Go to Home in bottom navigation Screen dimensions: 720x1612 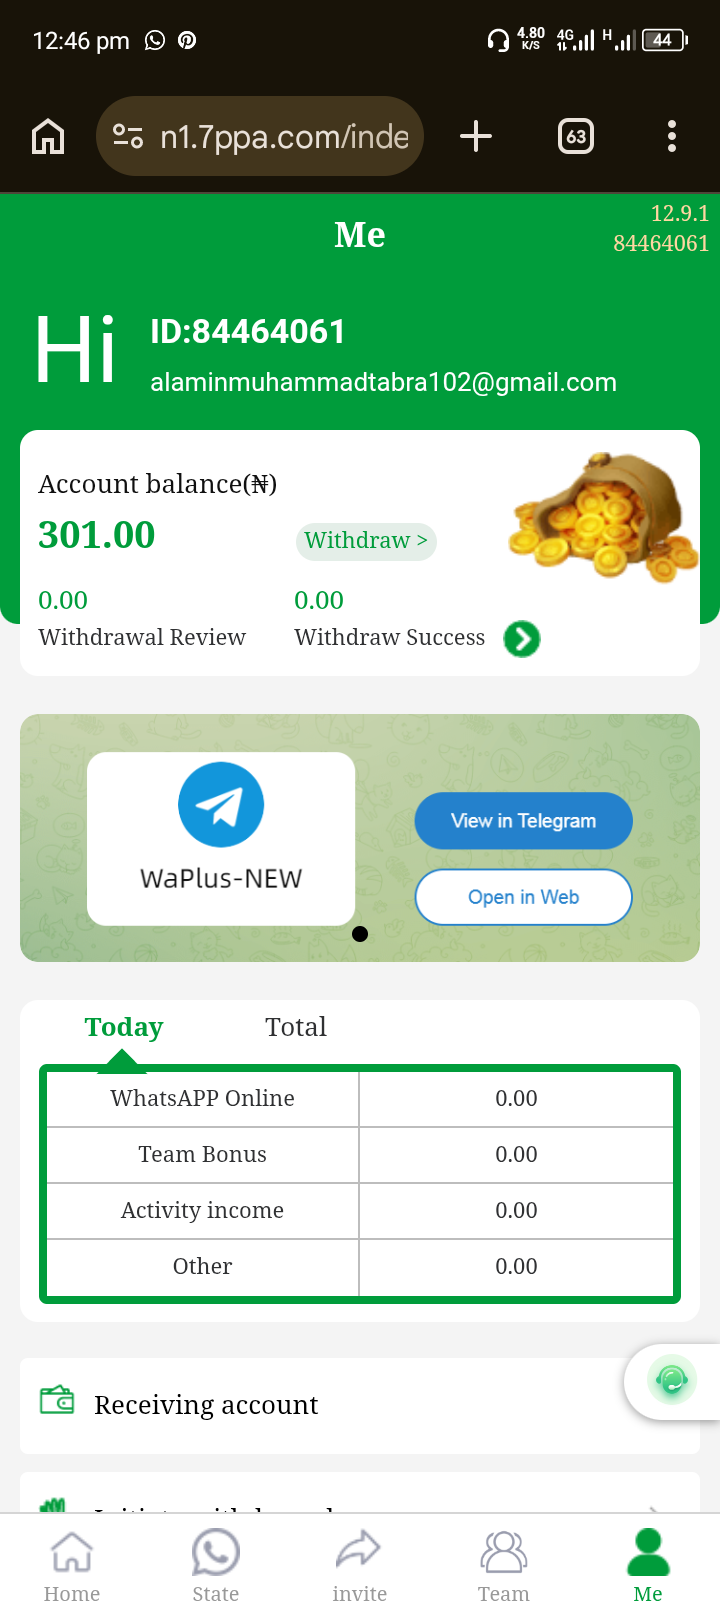click(72, 1567)
